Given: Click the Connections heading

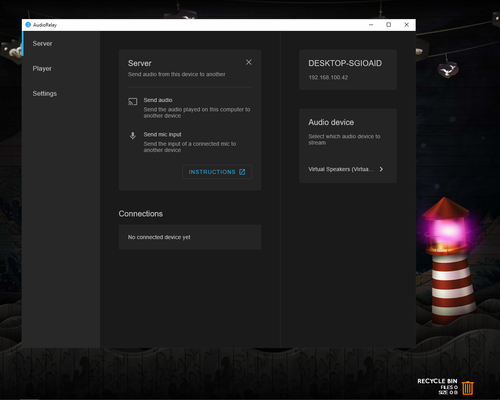Looking at the screenshot, I should coord(141,214).
